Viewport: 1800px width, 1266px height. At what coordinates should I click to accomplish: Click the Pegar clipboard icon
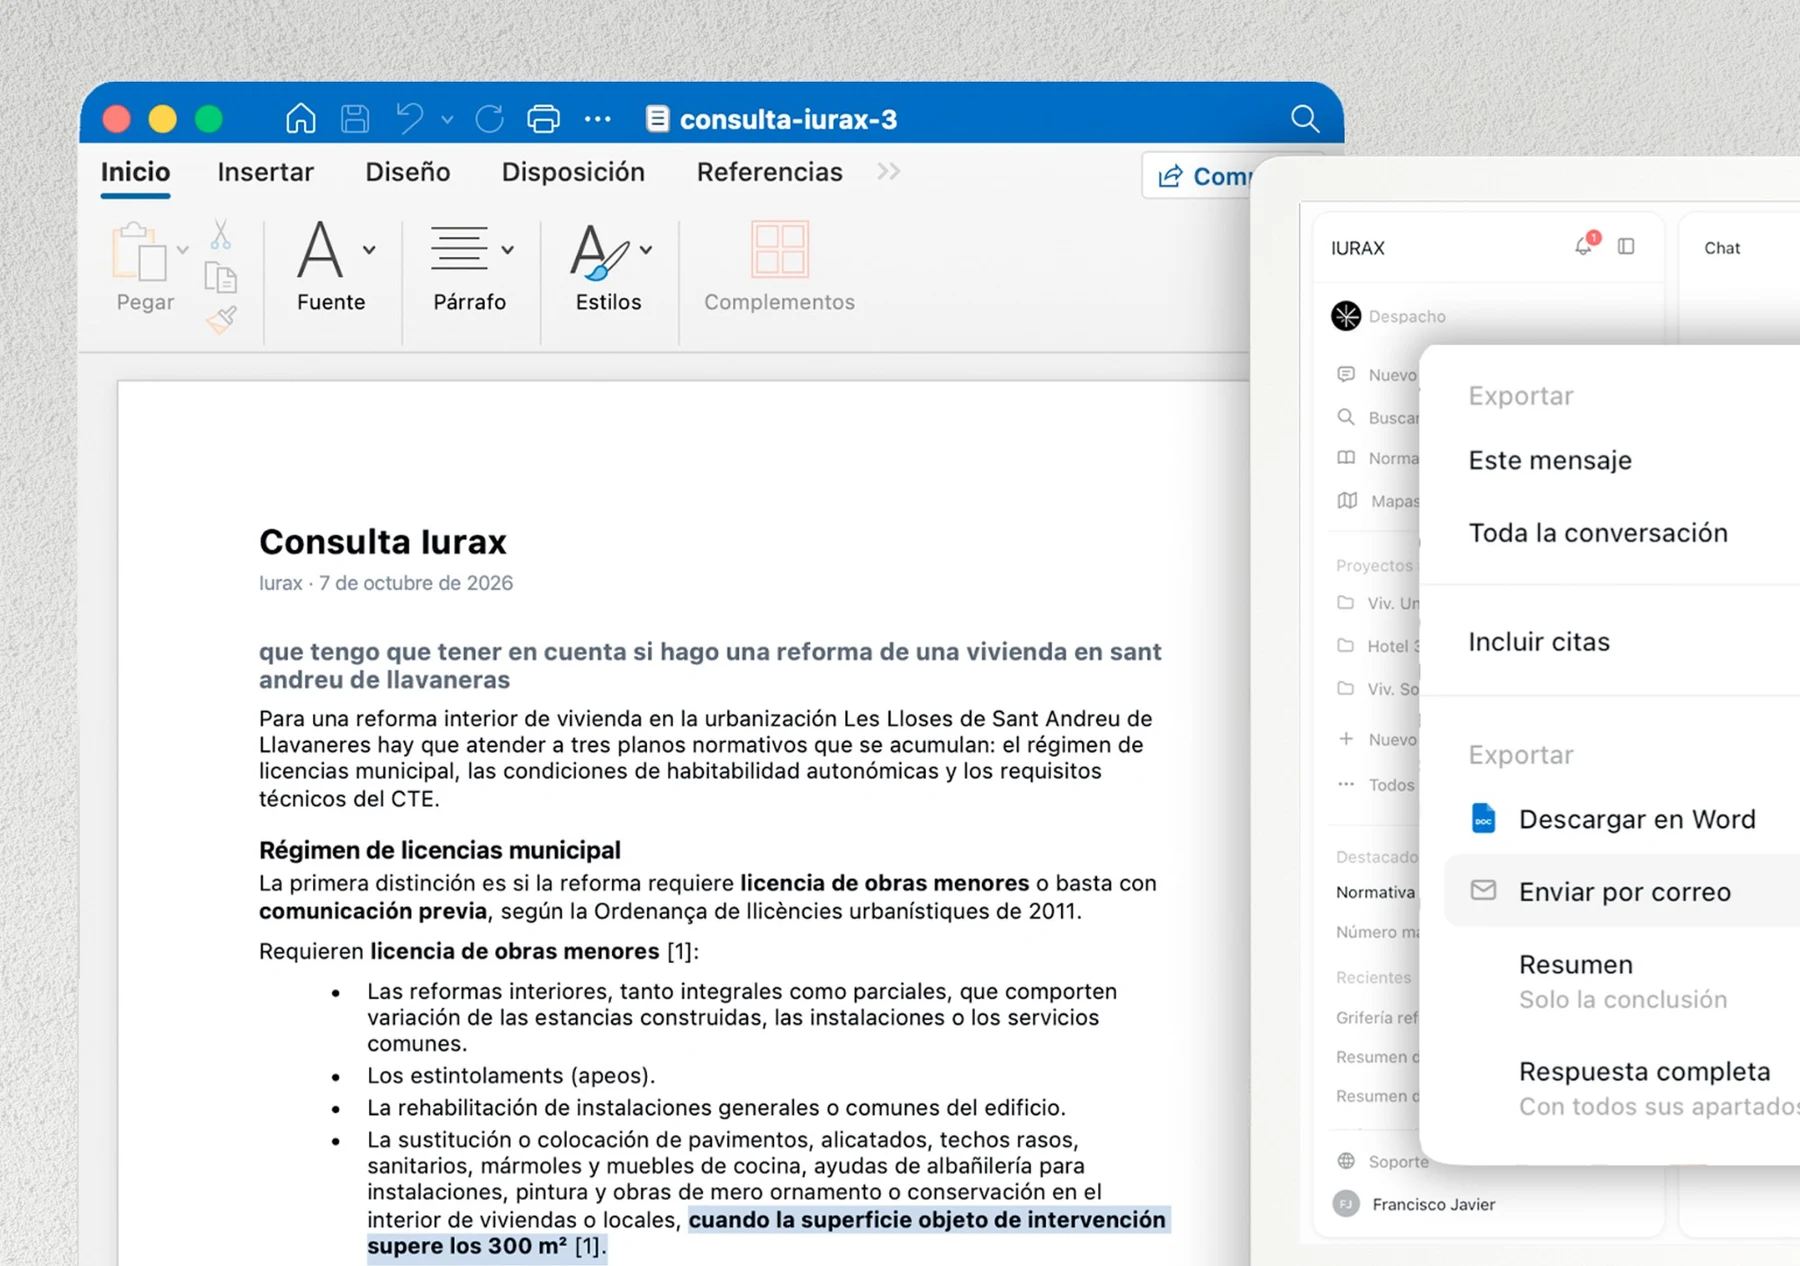tap(139, 252)
